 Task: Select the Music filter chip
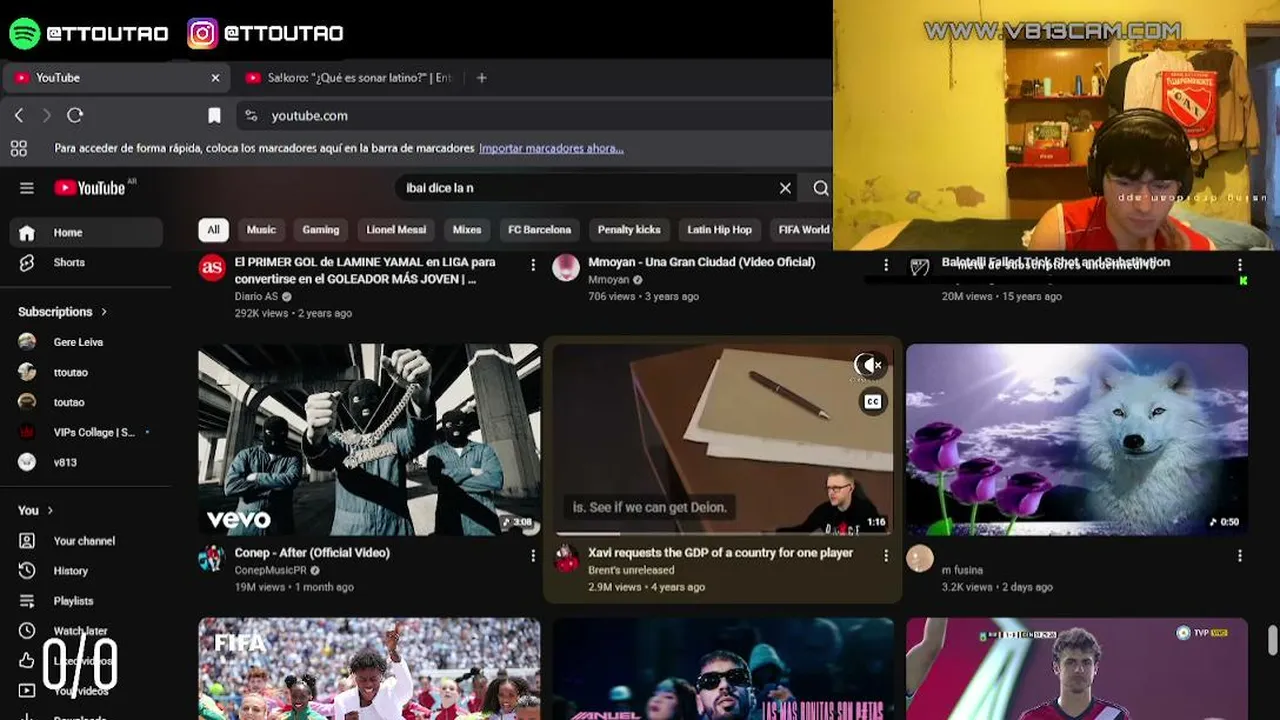261,230
